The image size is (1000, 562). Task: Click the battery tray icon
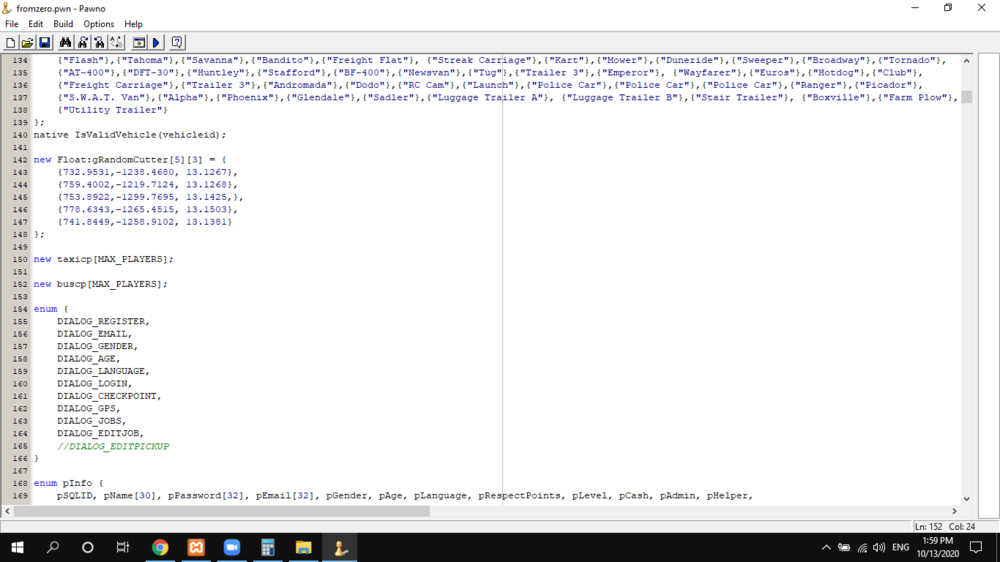point(844,547)
